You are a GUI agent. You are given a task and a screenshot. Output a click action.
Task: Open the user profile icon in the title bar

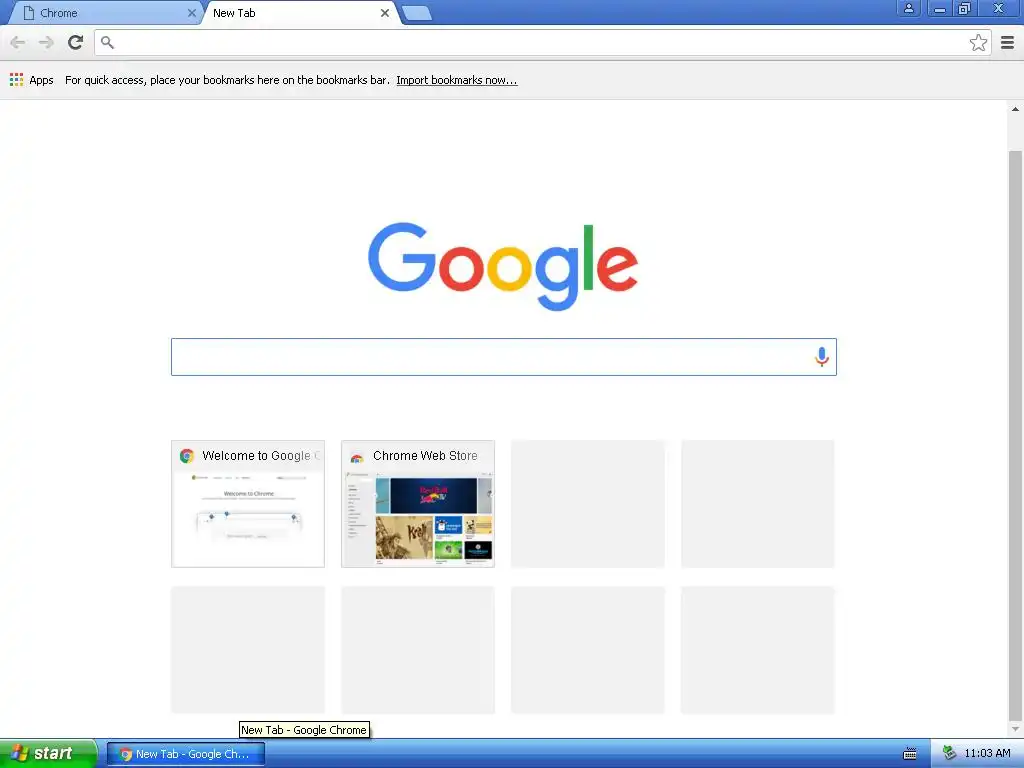[908, 8]
